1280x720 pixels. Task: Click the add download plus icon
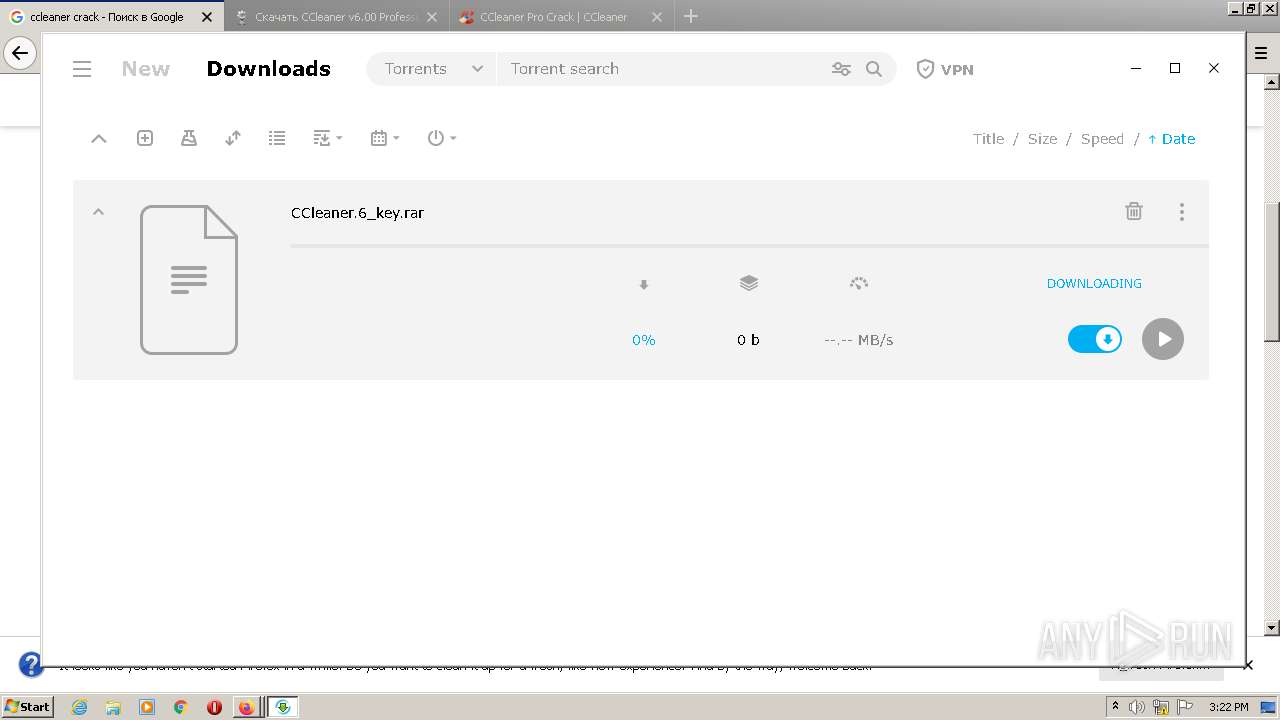click(145, 138)
